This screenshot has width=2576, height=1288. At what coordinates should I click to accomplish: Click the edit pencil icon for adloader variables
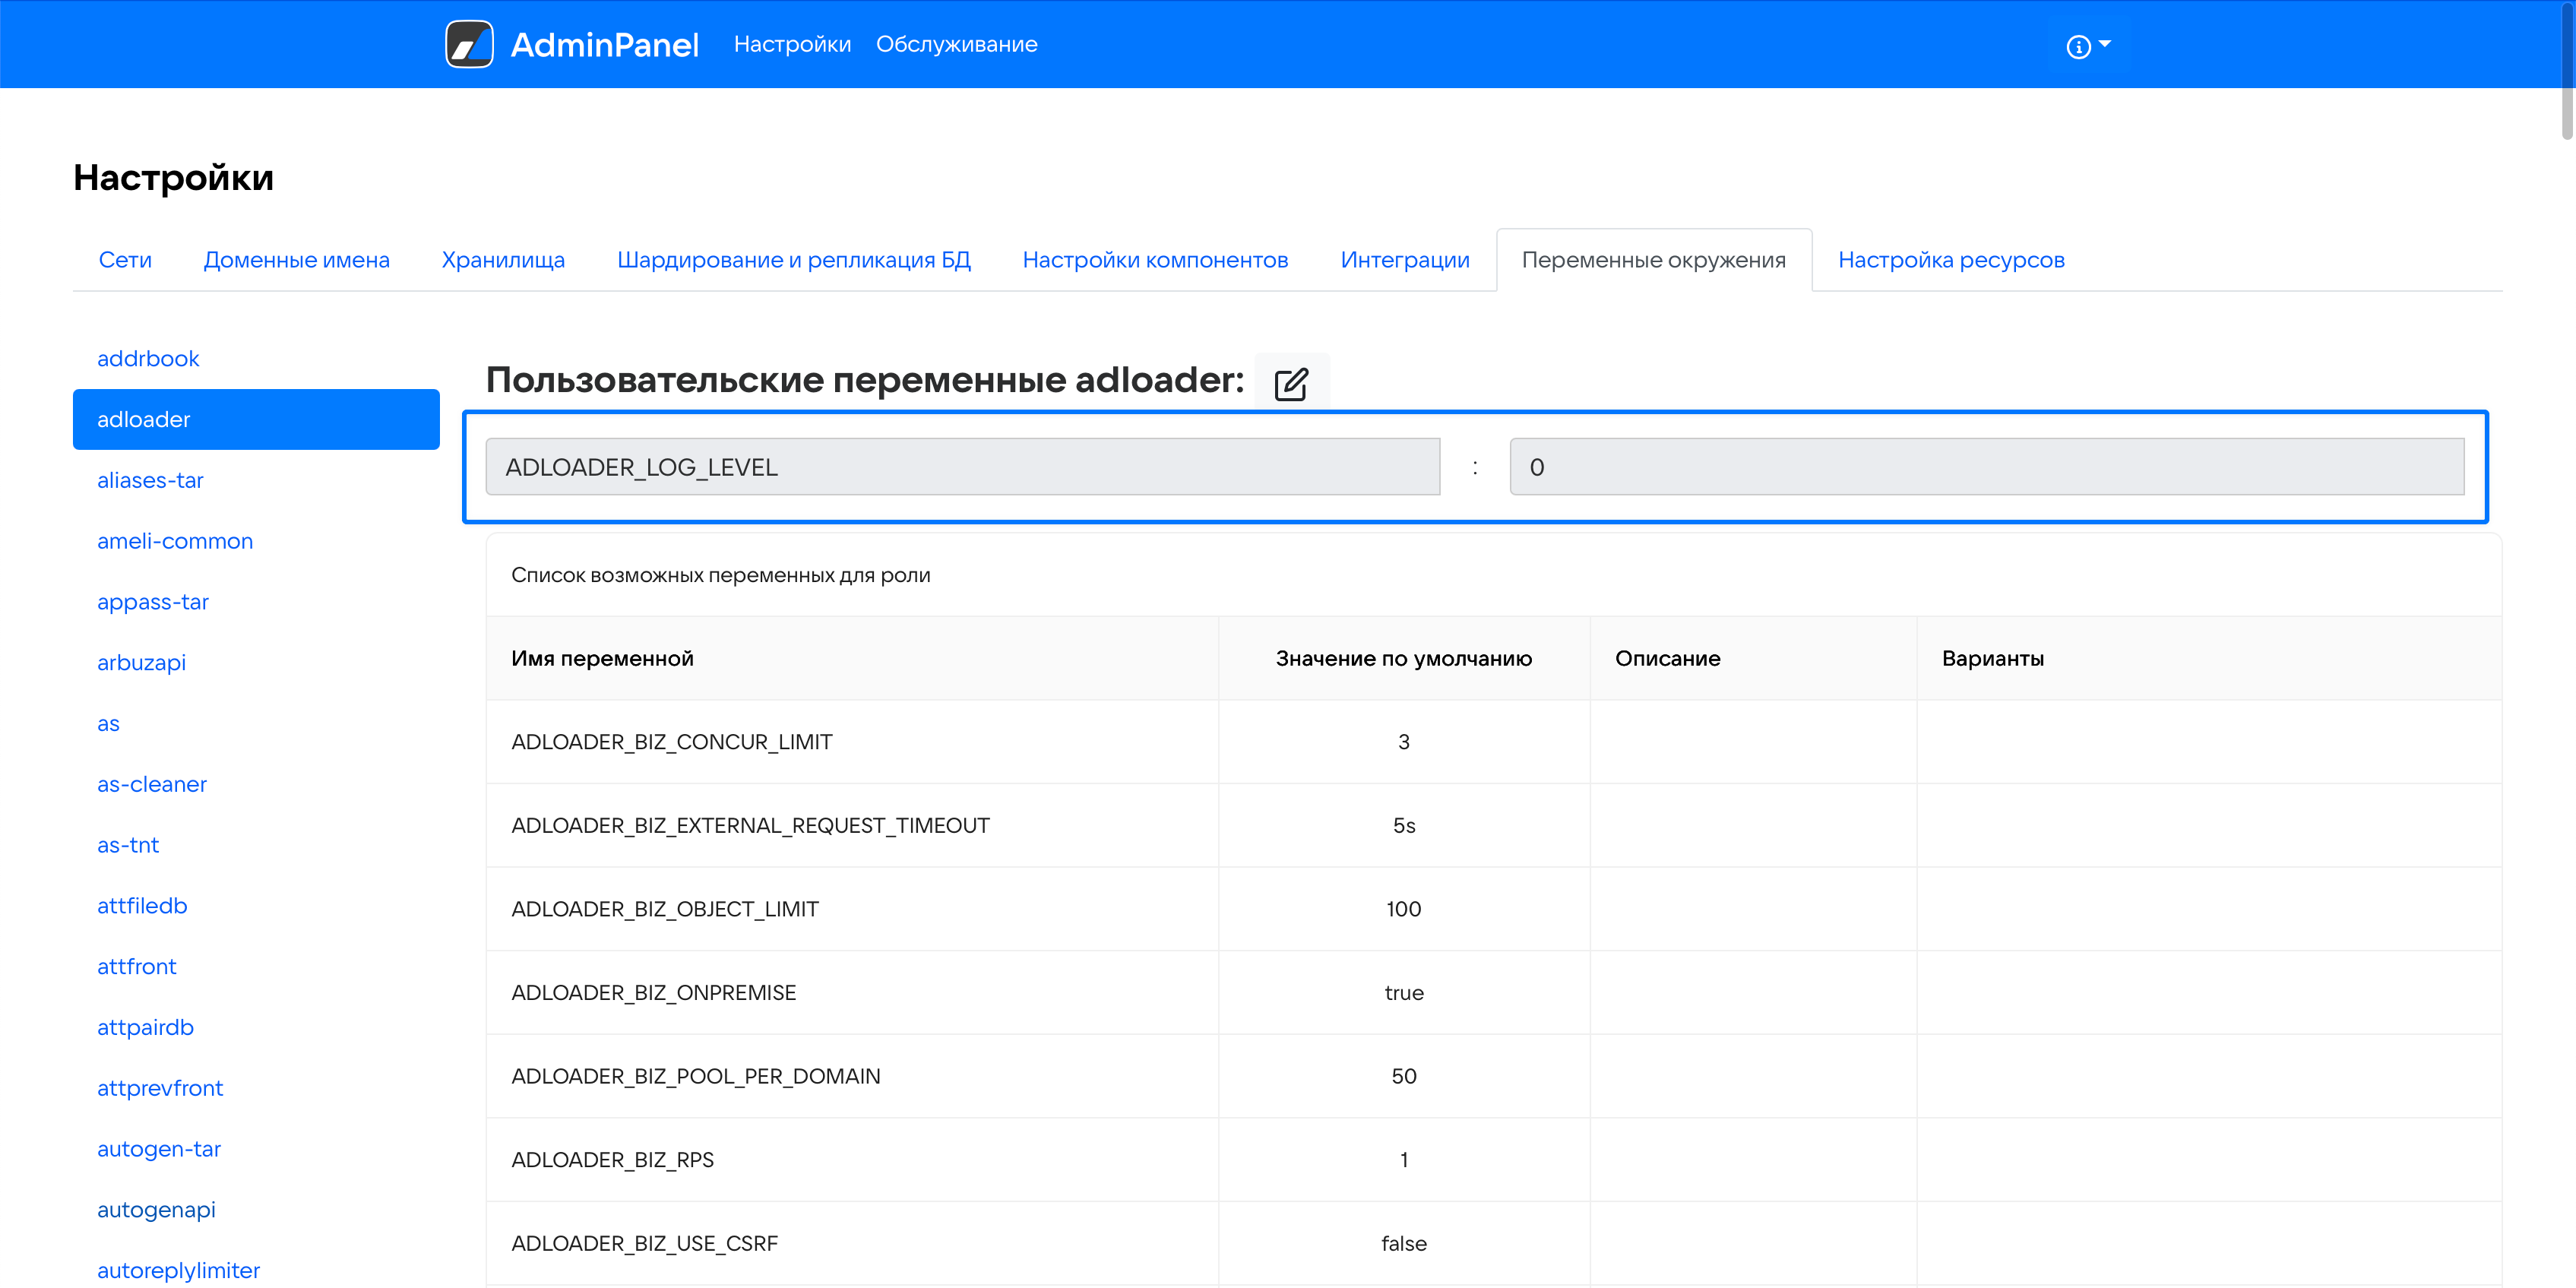[x=1291, y=383]
